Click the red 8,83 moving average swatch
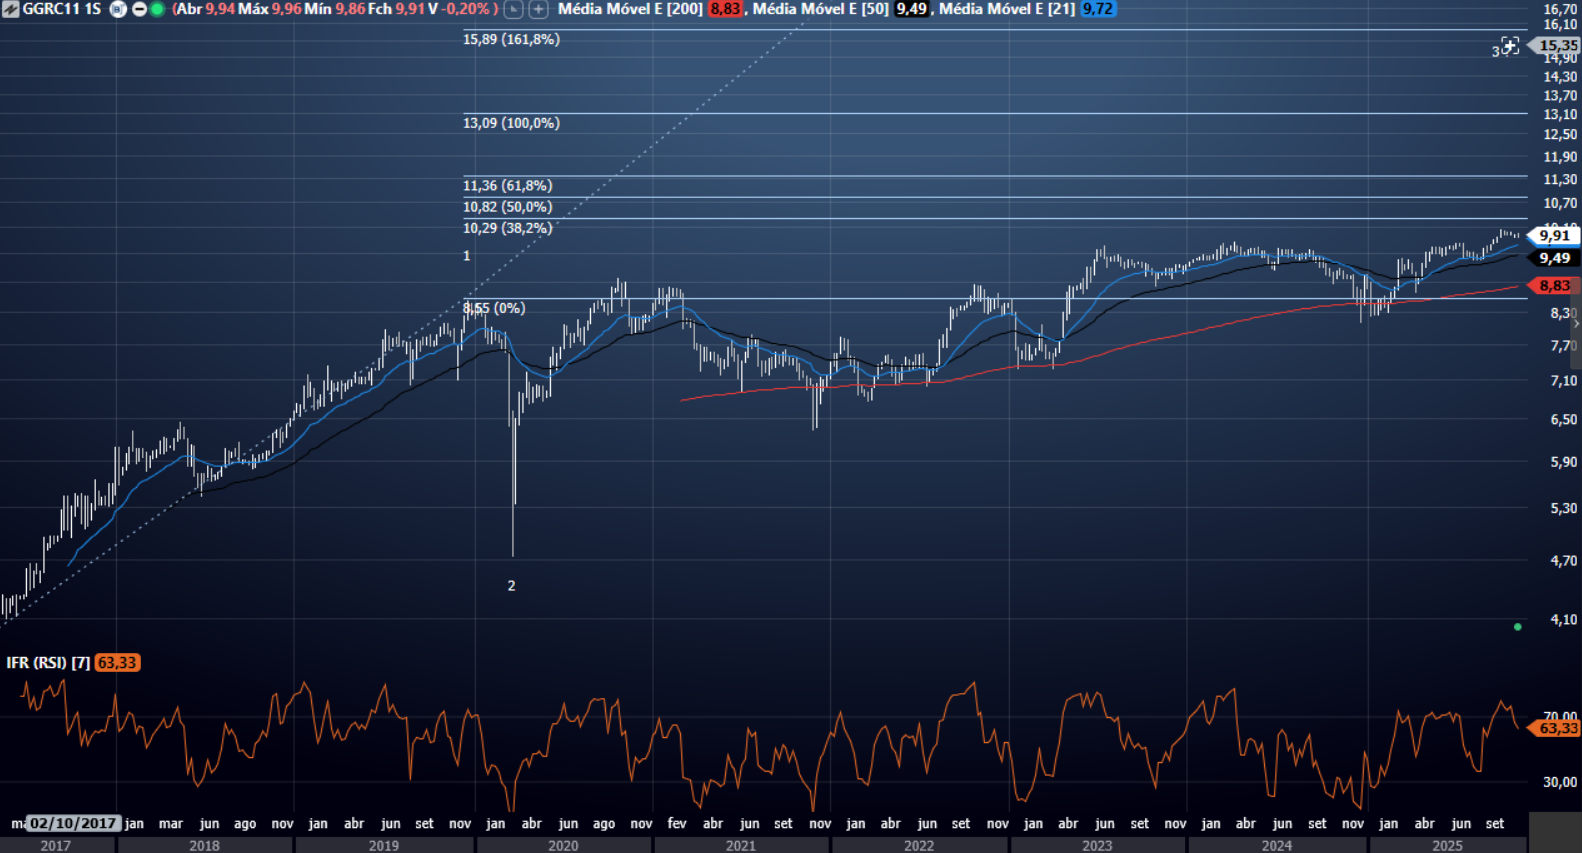1582x853 pixels. 725,9
